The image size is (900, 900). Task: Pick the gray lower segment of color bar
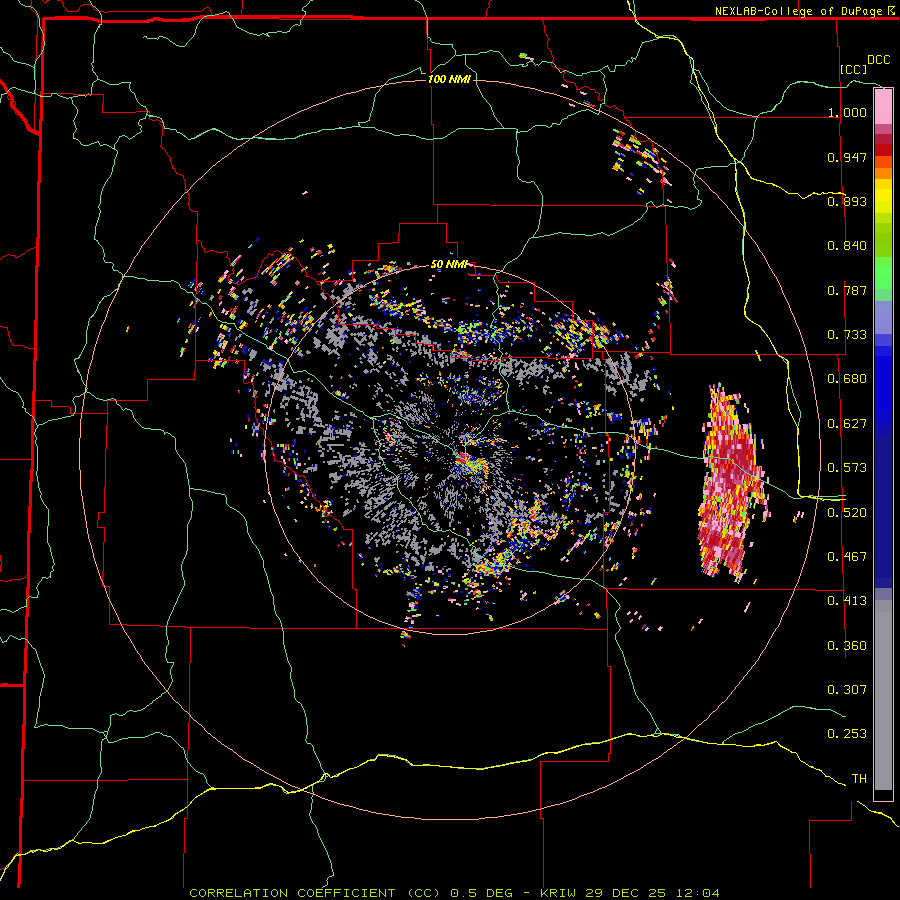883,695
